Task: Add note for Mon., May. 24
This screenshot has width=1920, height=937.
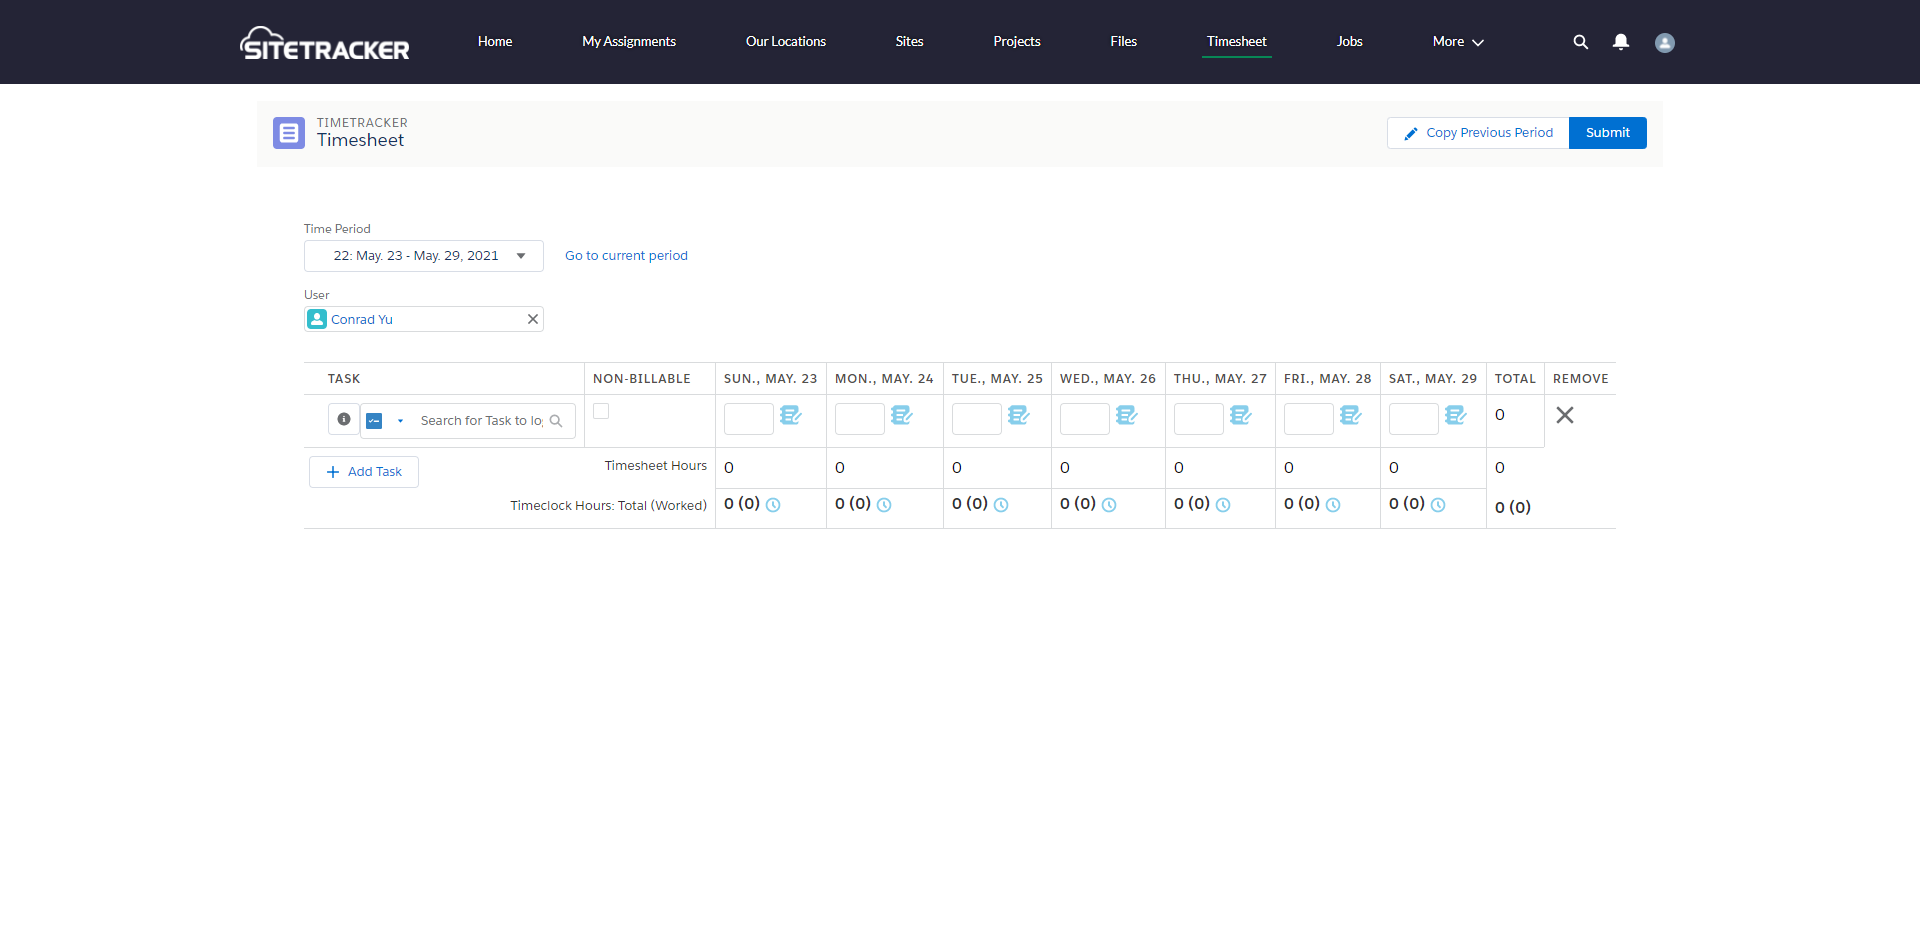Action: coord(901,415)
